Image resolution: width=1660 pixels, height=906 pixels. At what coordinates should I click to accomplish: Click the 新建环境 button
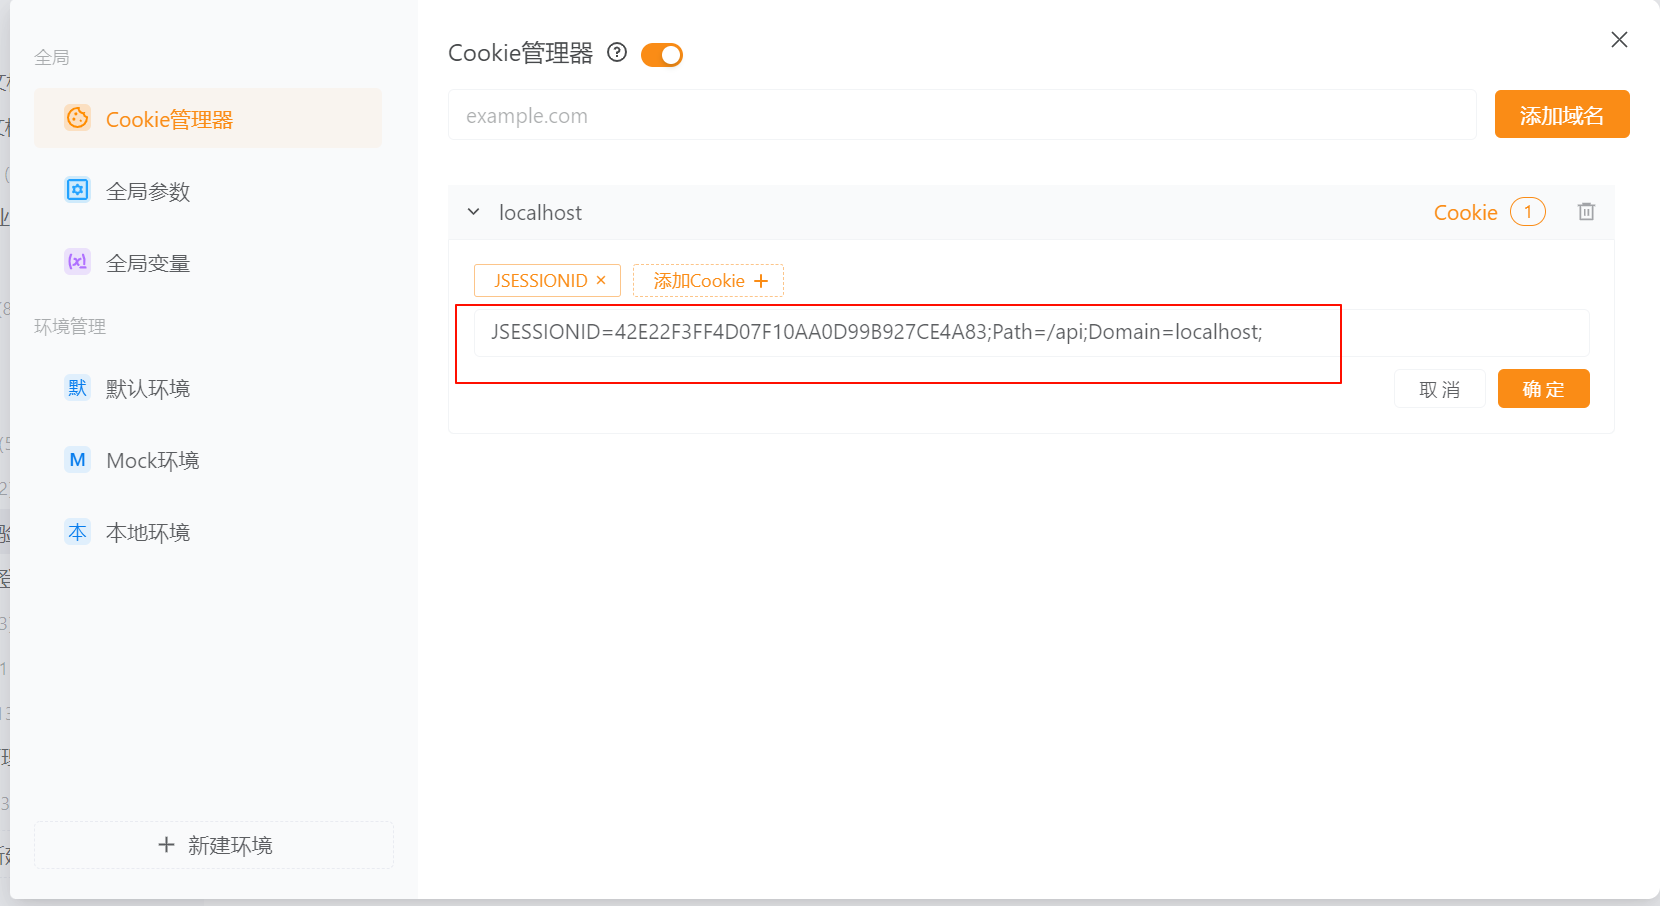tap(214, 845)
